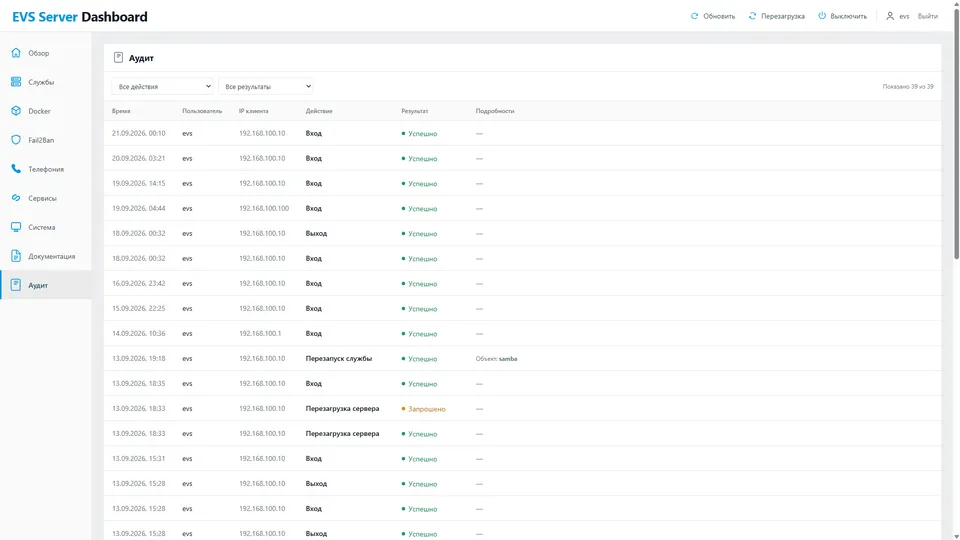Viewport: 960px width, 540px height.
Task: Click the reboot icon next to Перезагрузка
Action: (x=752, y=16)
